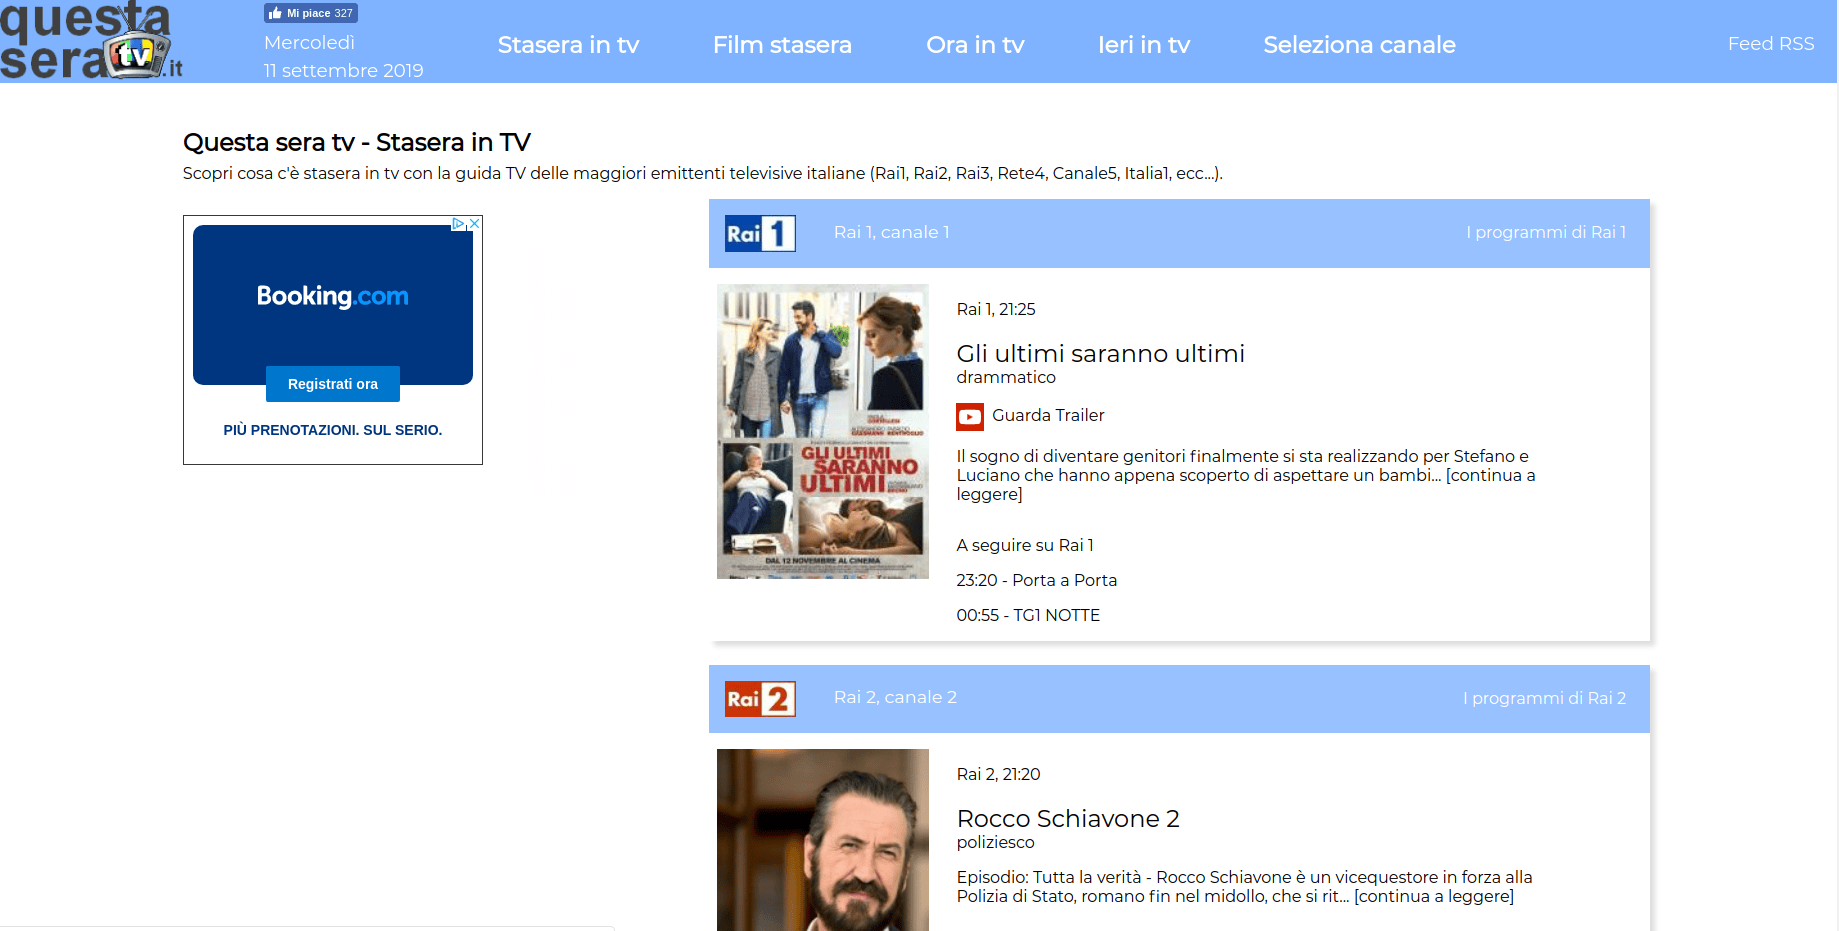
Task: Click the Booking.com ad banner logo
Action: (333, 296)
